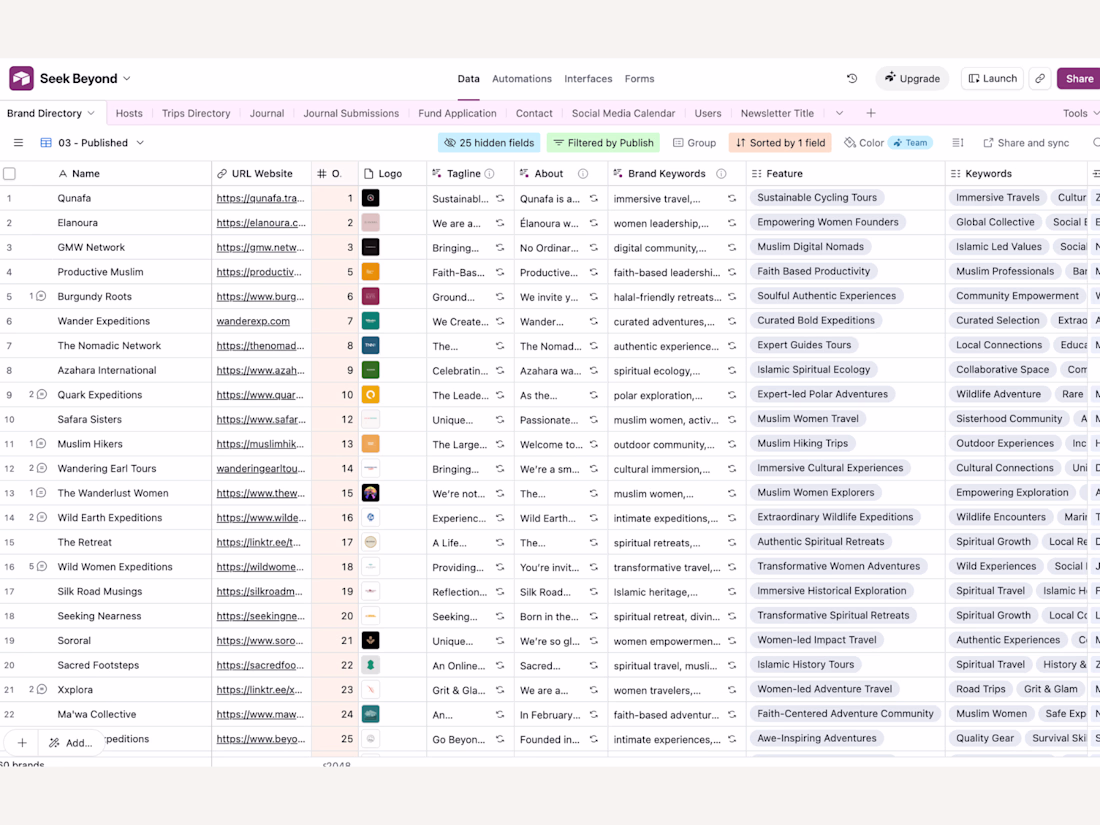The height and width of the screenshot is (825, 1100).
Task: Select Sustainable Cycling Tours feature tag
Action: (x=817, y=198)
